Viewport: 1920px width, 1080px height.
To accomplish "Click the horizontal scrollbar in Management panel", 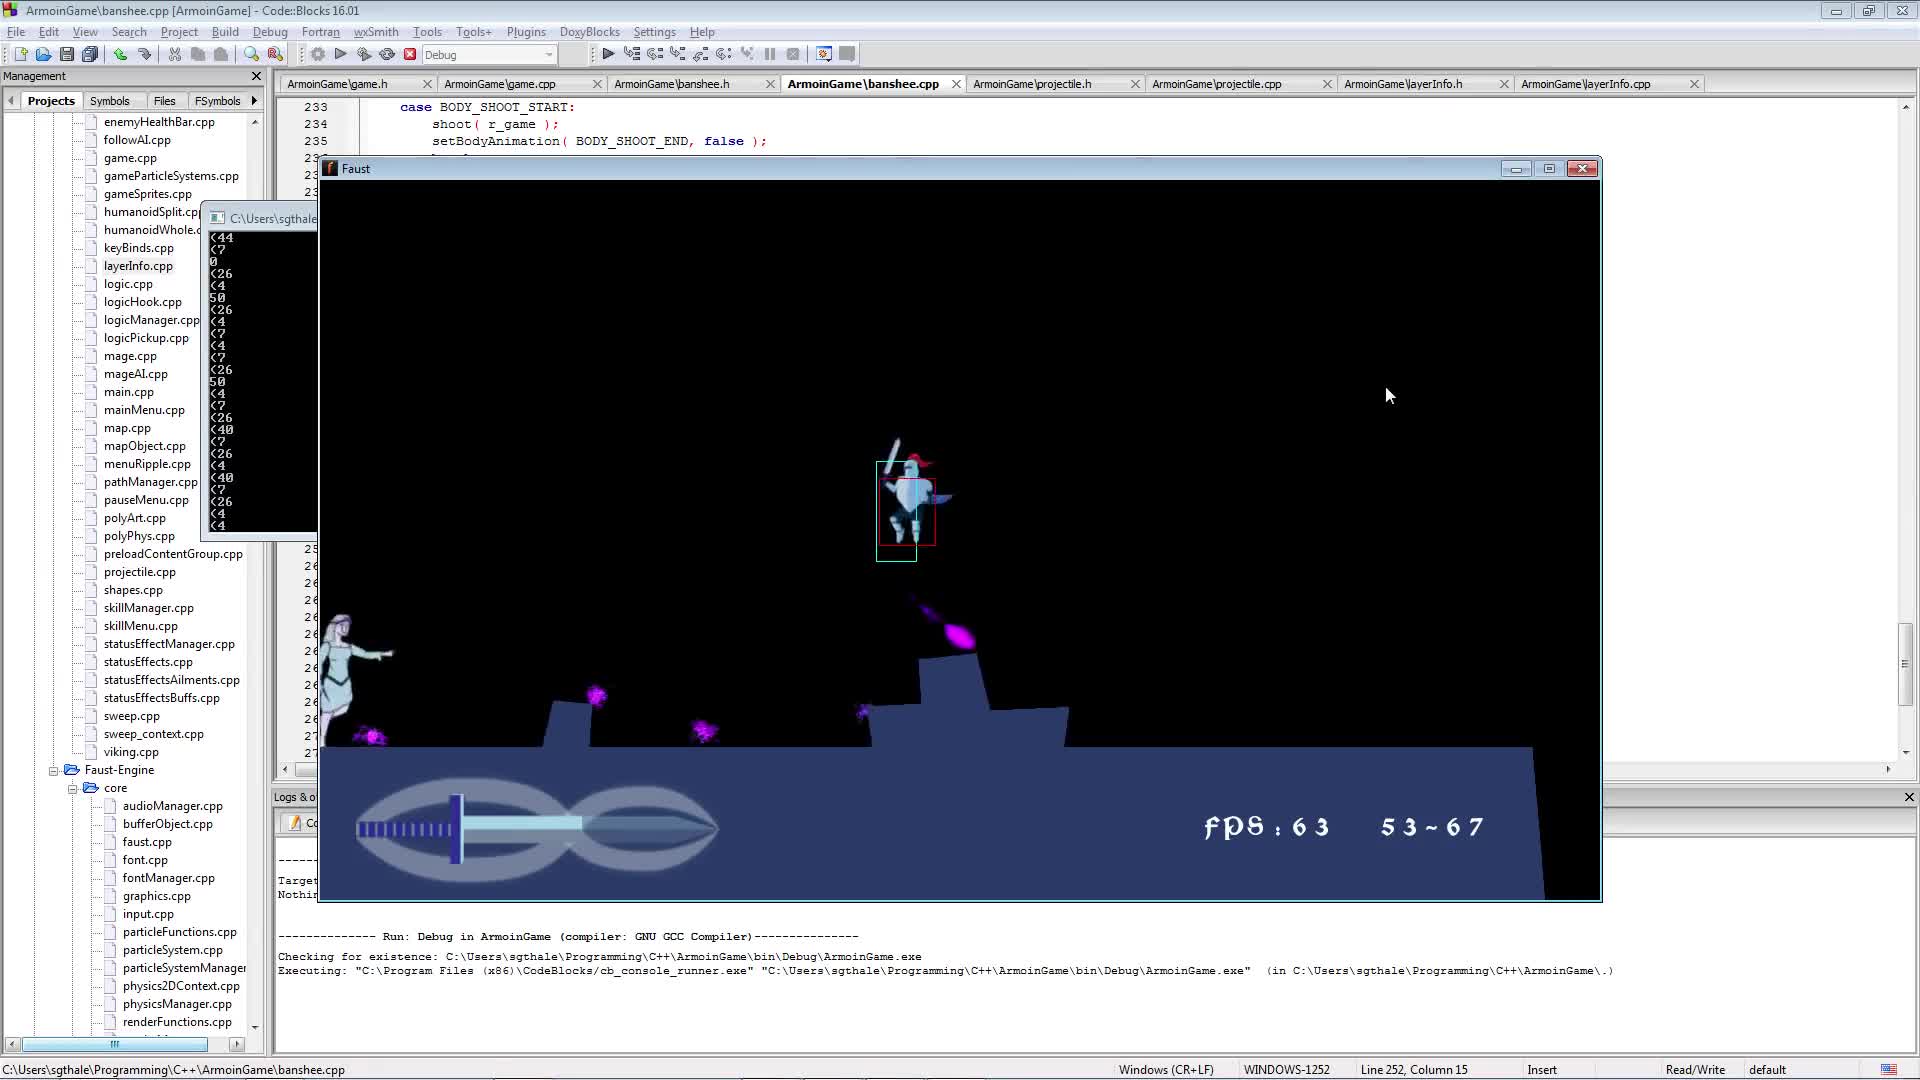I will (115, 1044).
